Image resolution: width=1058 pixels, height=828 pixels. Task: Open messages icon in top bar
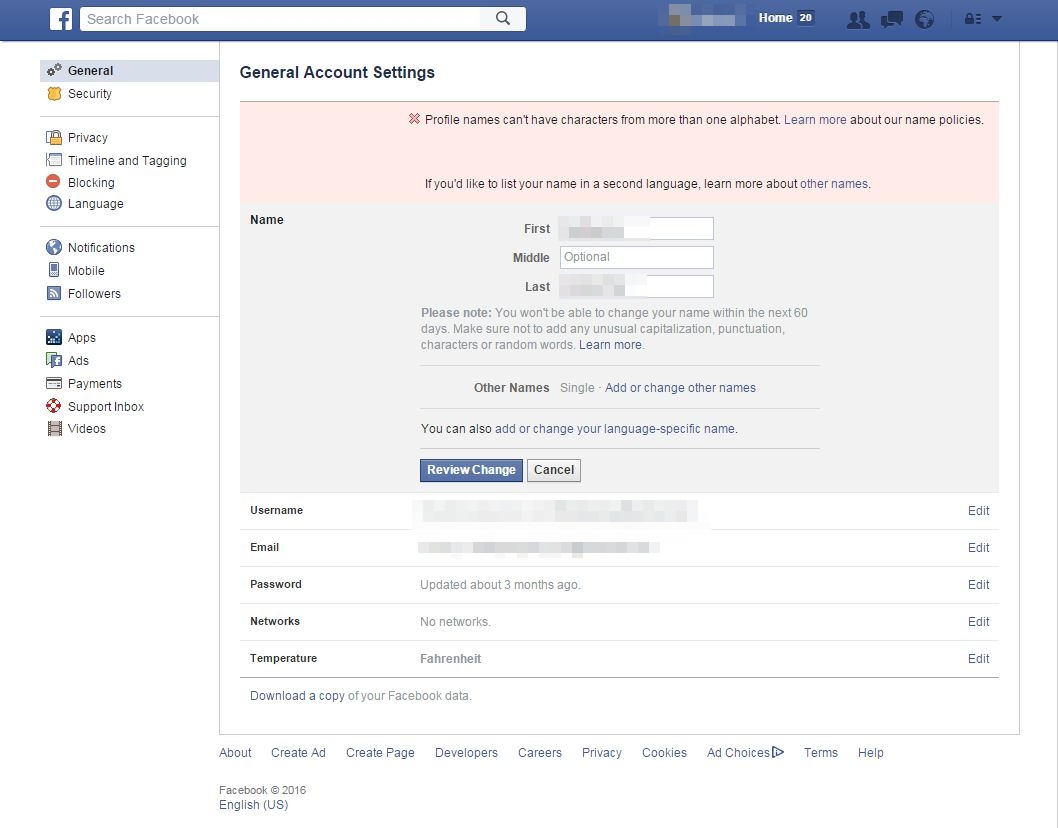pos(891,19)
